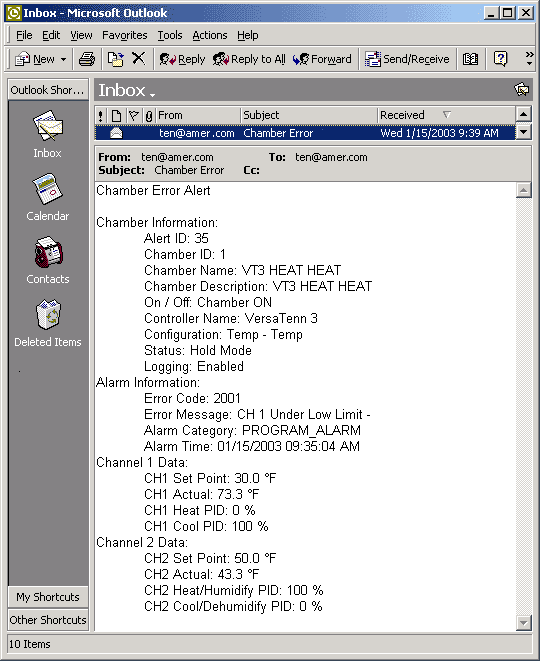Screen dimensions: 540x661
Task: Sort by Importance column header
Action: pos(100,116)
